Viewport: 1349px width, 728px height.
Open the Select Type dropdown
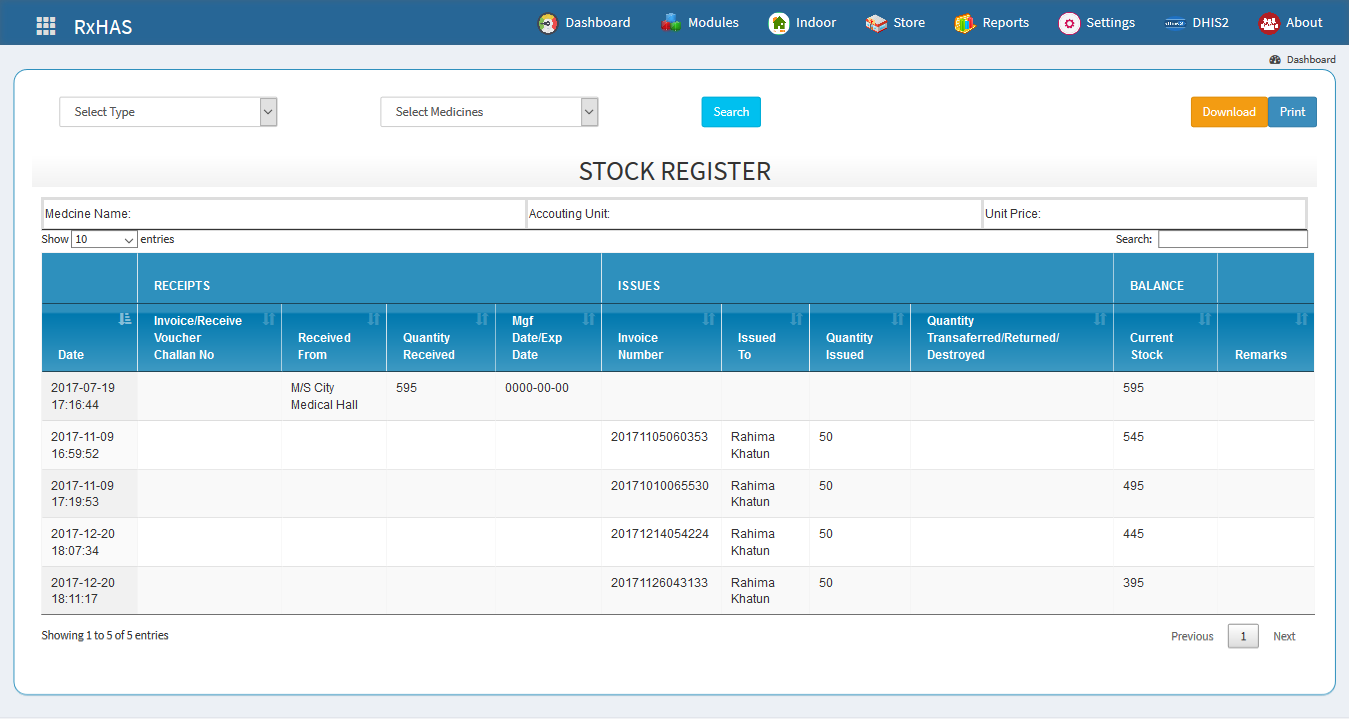[168, 112]
